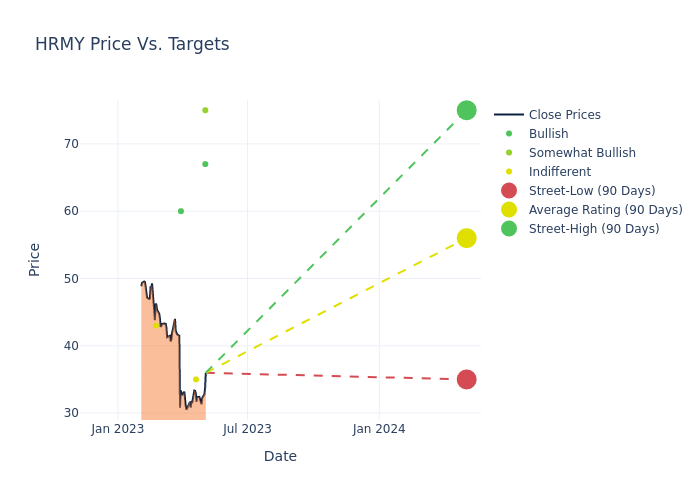
Task: Select the bullish point at price 60
Action: 181,211
